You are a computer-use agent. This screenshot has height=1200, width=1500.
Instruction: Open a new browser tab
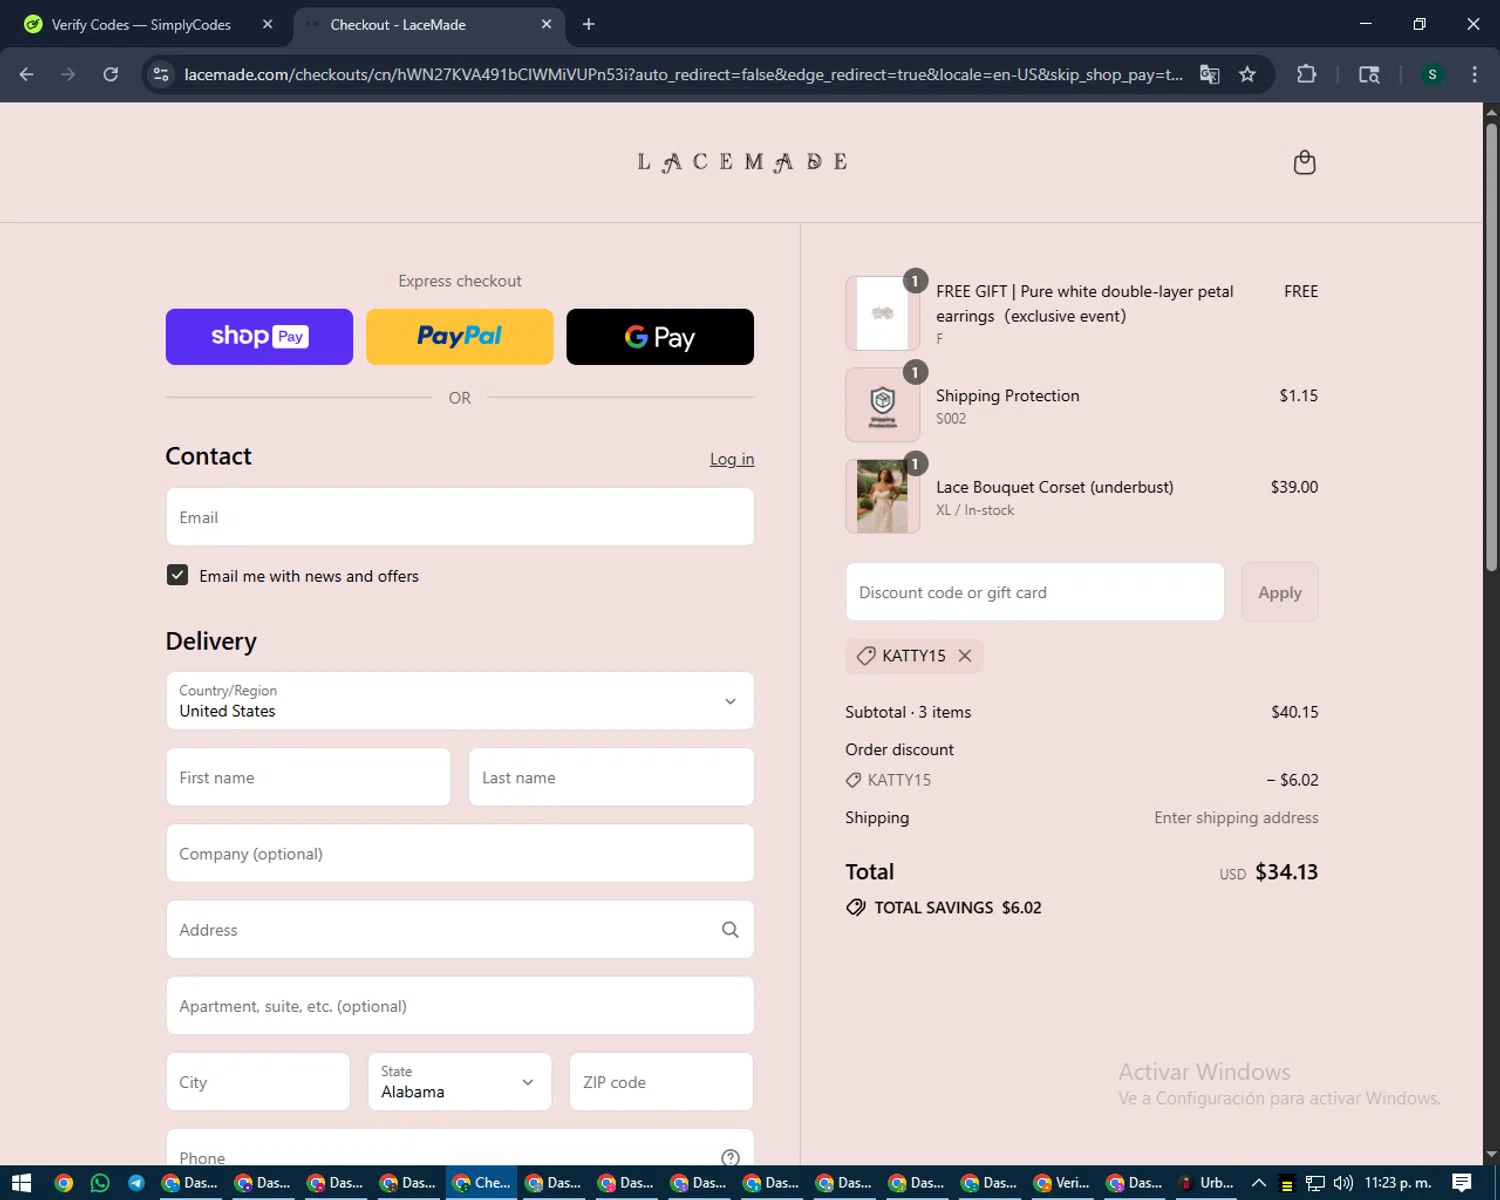point(589,24)
